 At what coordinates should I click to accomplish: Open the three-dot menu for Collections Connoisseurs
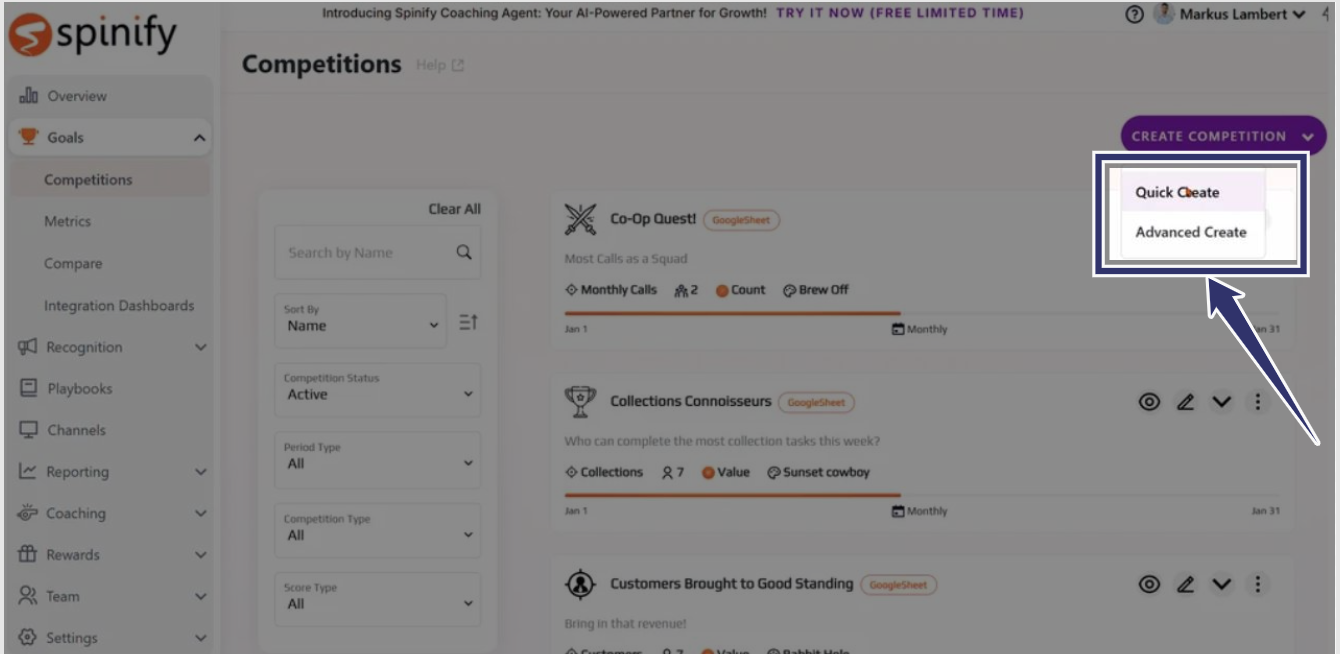click(x=1257, y=402)
